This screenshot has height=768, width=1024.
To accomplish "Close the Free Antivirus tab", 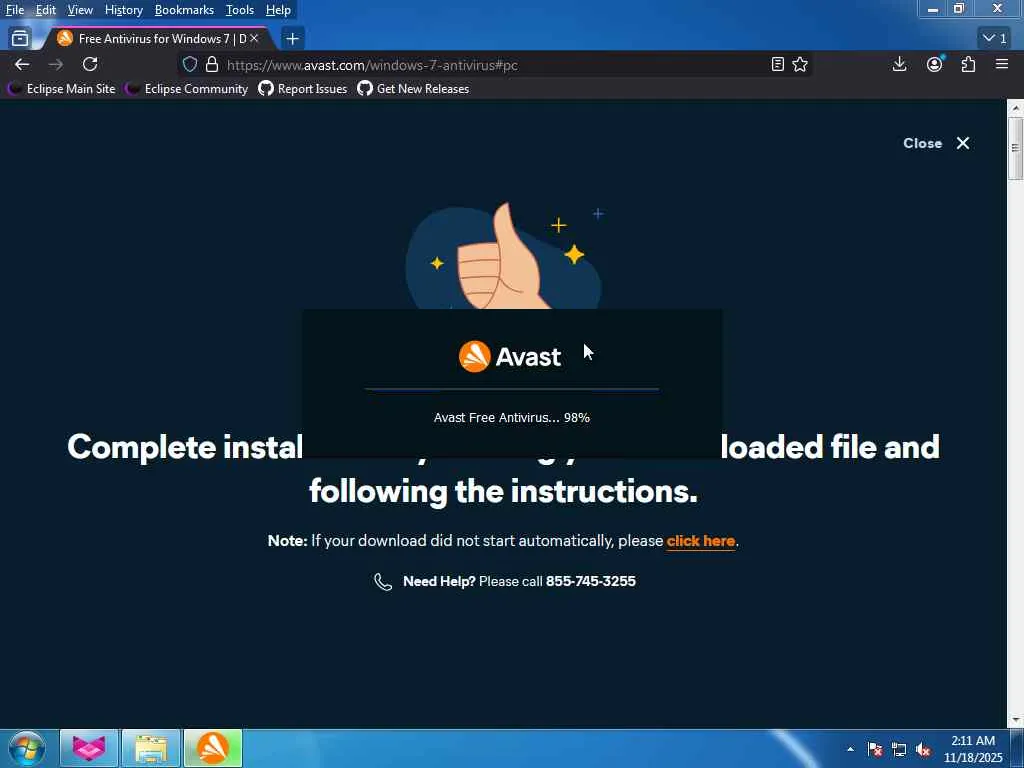I will coord(254,39).
